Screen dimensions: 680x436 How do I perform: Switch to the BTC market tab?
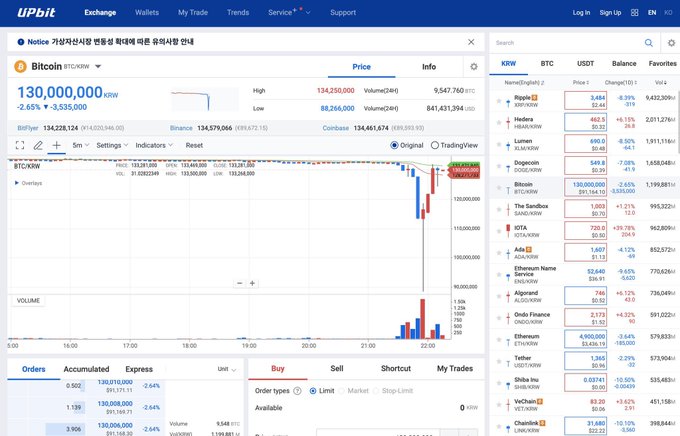coord(547,63)
